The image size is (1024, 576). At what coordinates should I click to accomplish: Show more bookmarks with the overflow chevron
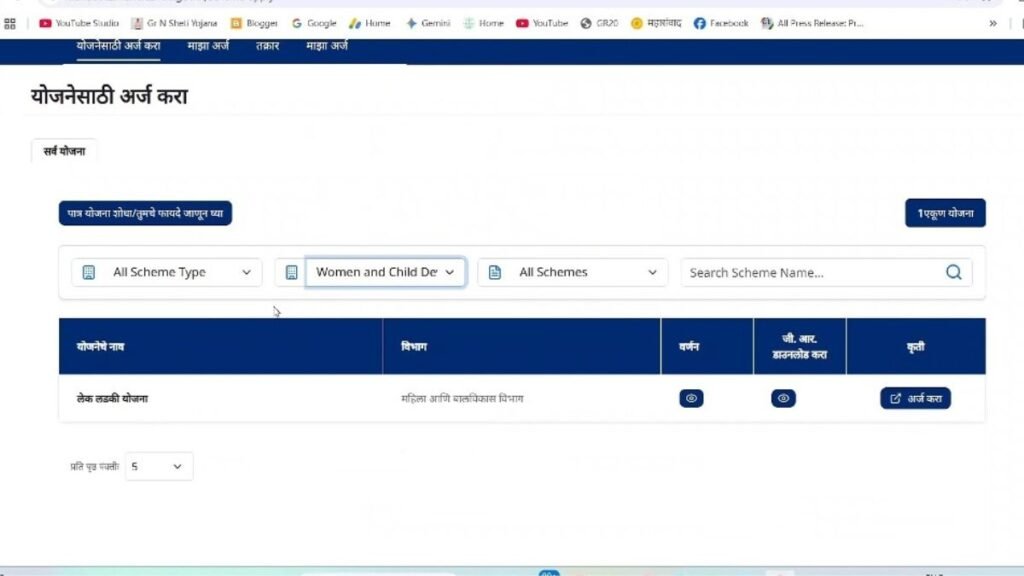point(993,24)
